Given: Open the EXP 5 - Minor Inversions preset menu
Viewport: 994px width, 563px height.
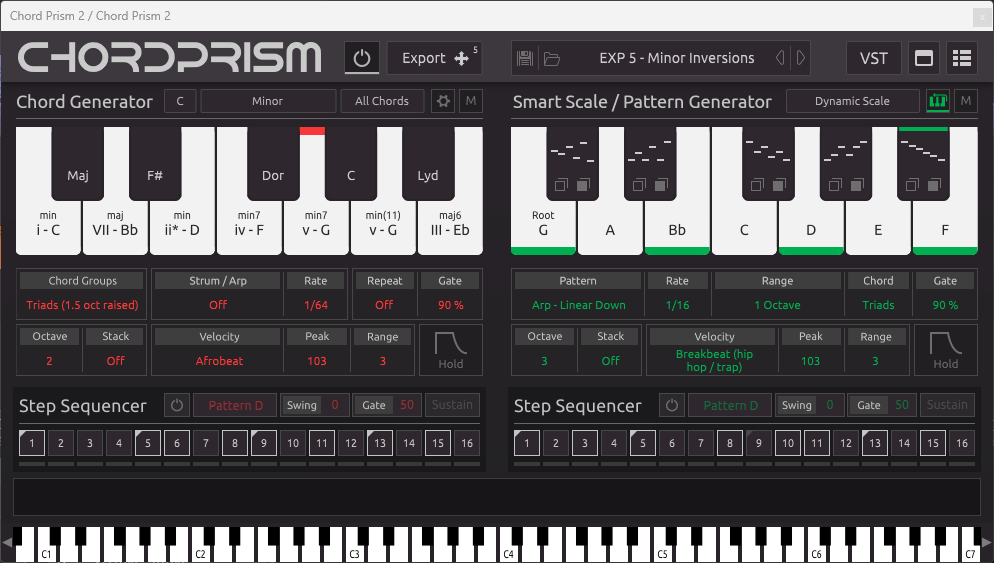Looking at the screenshot, I should [x=676, y=58].
